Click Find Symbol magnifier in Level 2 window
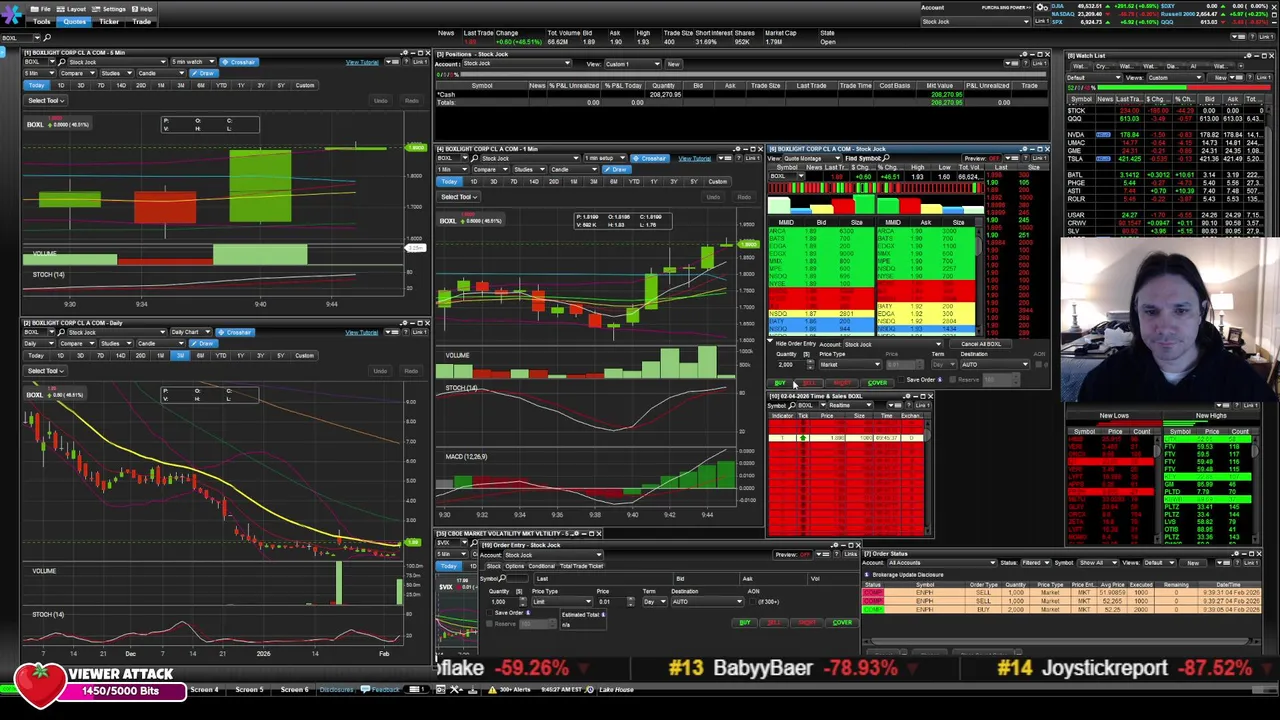 point(888,158)
